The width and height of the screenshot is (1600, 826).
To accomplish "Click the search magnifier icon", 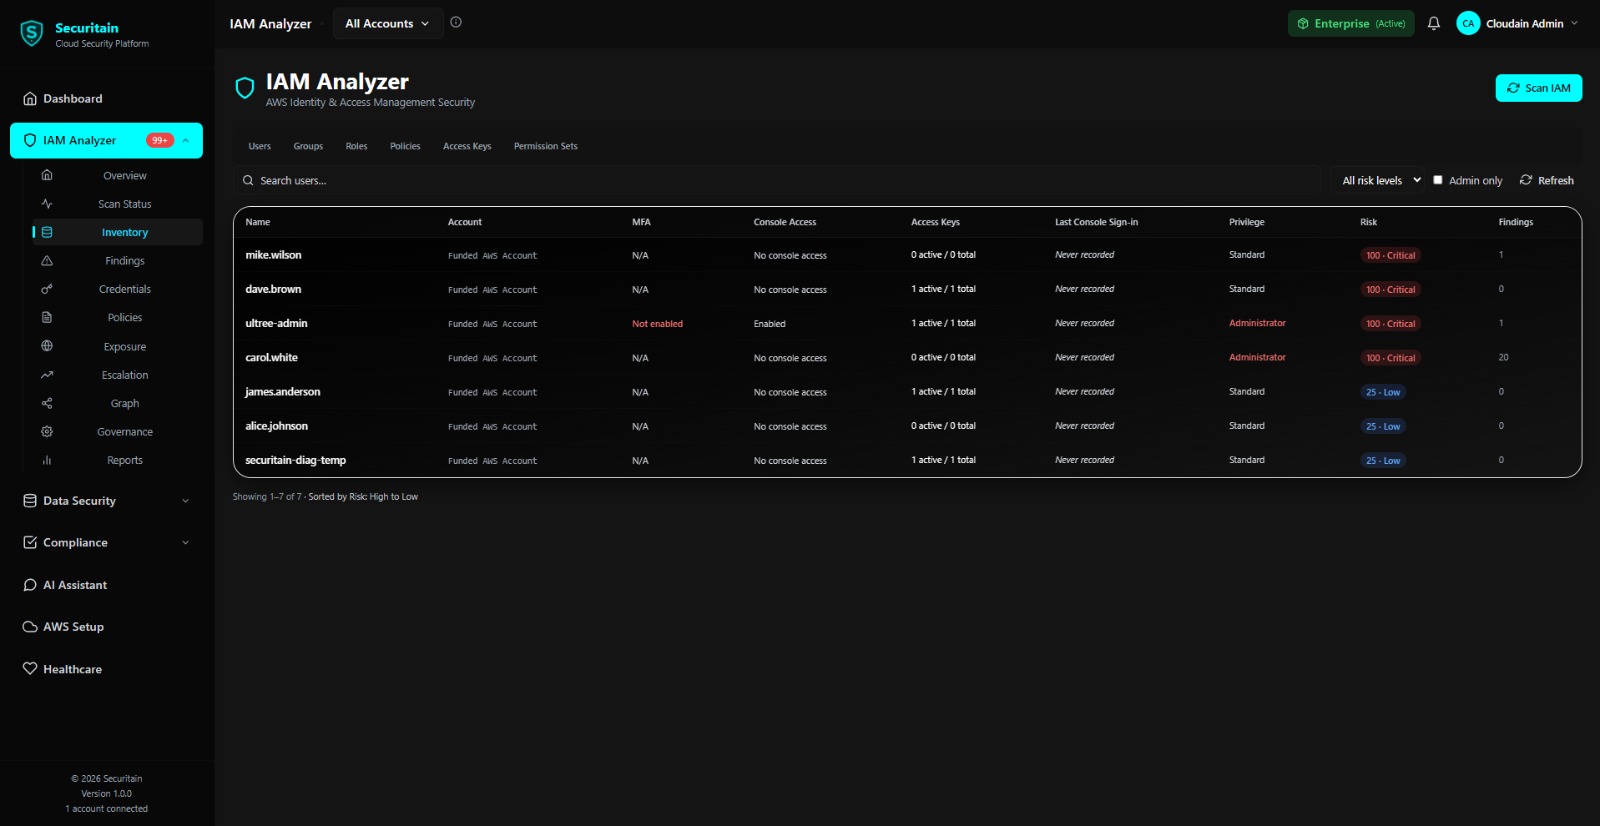I will point(248,181).
